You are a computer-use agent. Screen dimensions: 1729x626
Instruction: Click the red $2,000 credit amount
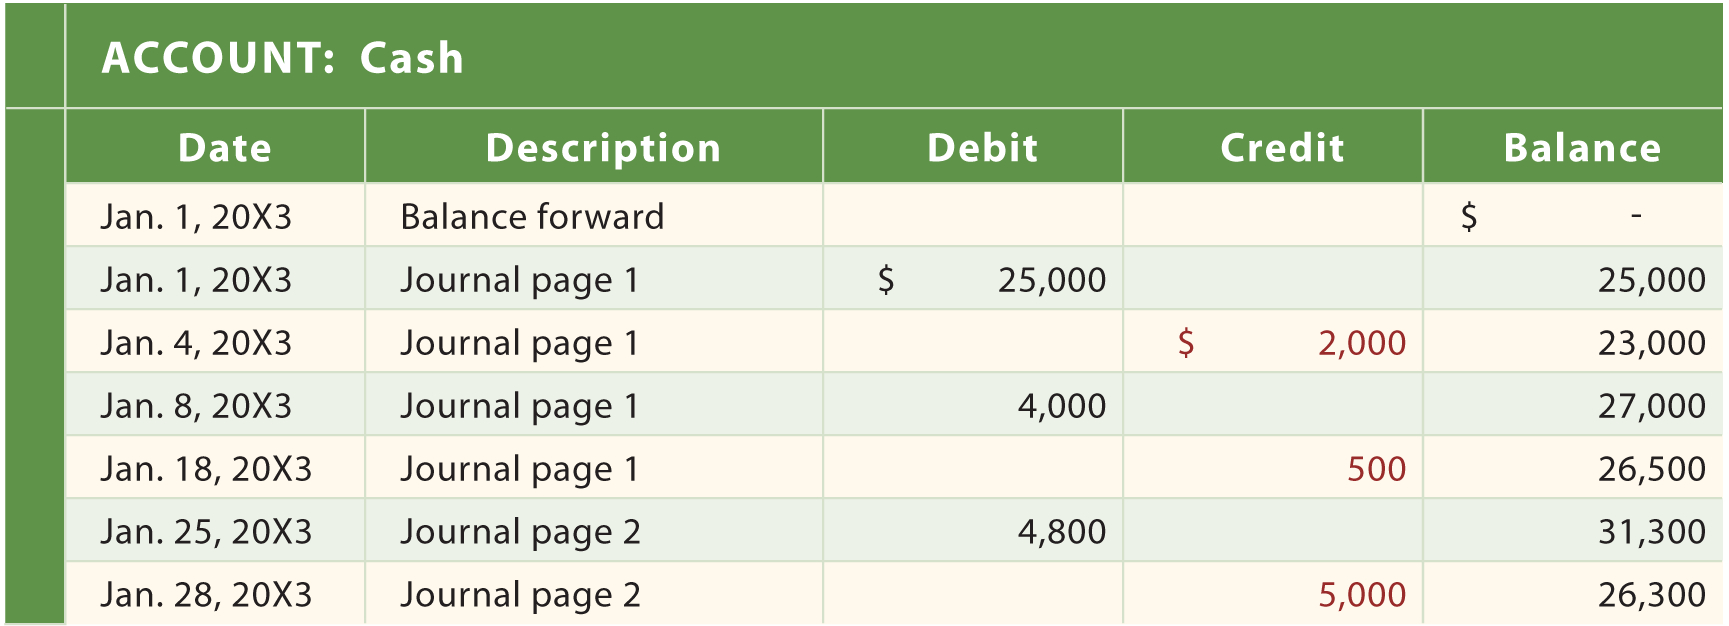click(x=1361, y=343)
